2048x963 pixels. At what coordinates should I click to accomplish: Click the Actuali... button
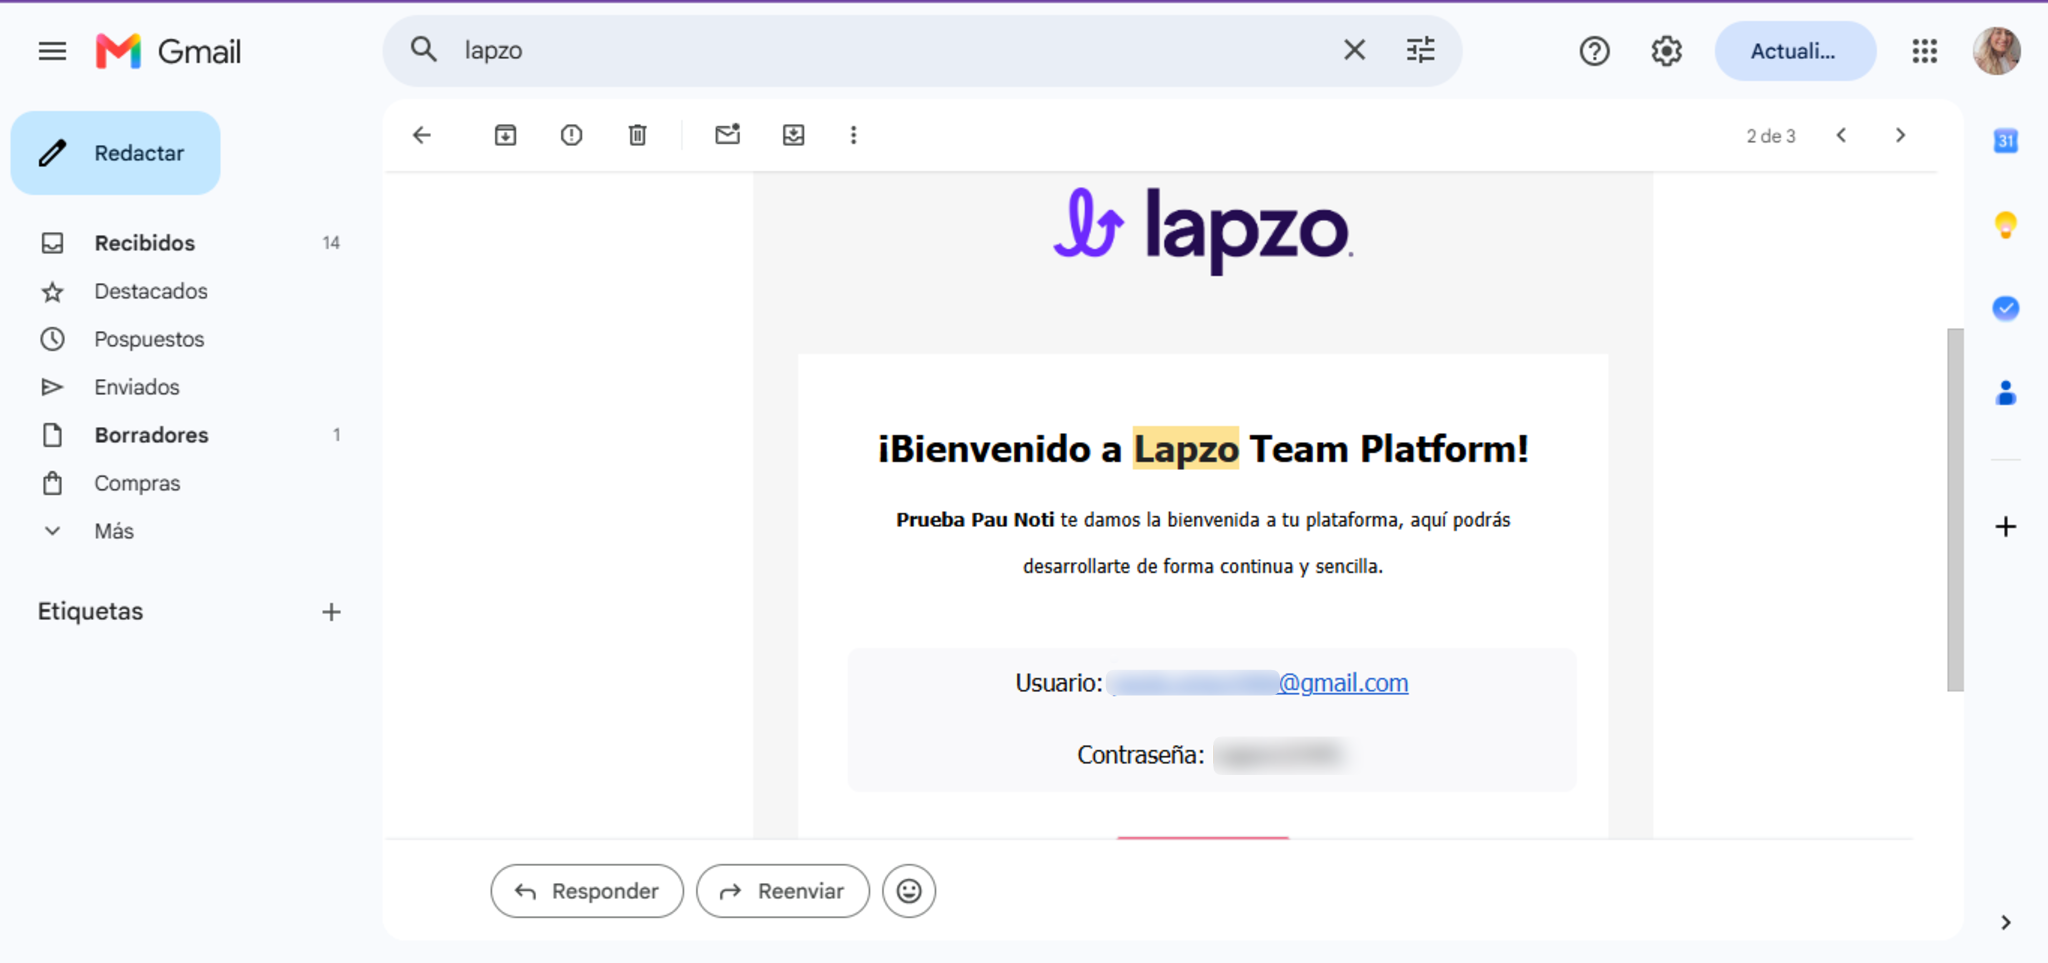pyautogui.click(x=1795, y=51)
